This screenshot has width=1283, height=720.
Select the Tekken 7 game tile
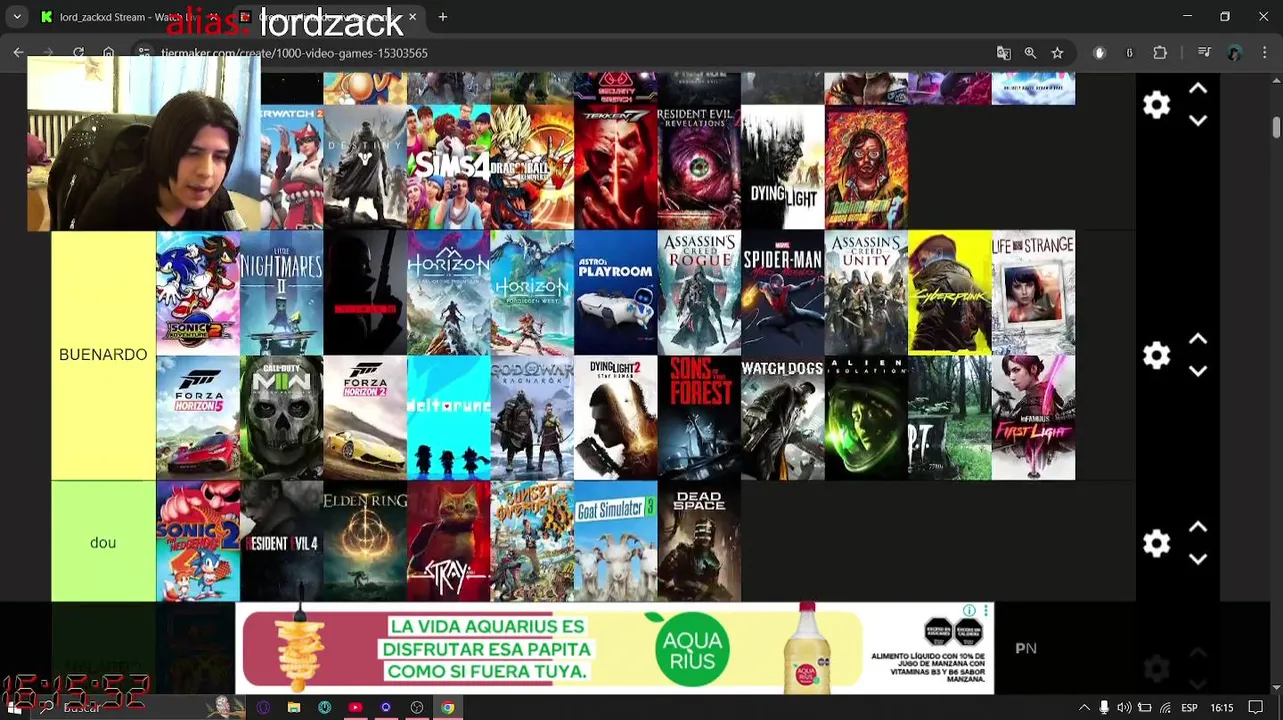point(615,167)
